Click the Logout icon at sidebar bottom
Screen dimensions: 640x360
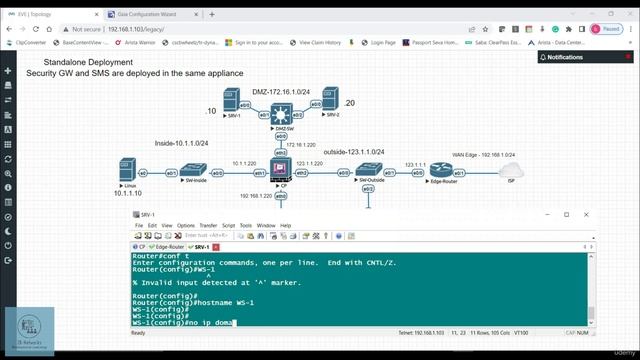tap(8, 260)
